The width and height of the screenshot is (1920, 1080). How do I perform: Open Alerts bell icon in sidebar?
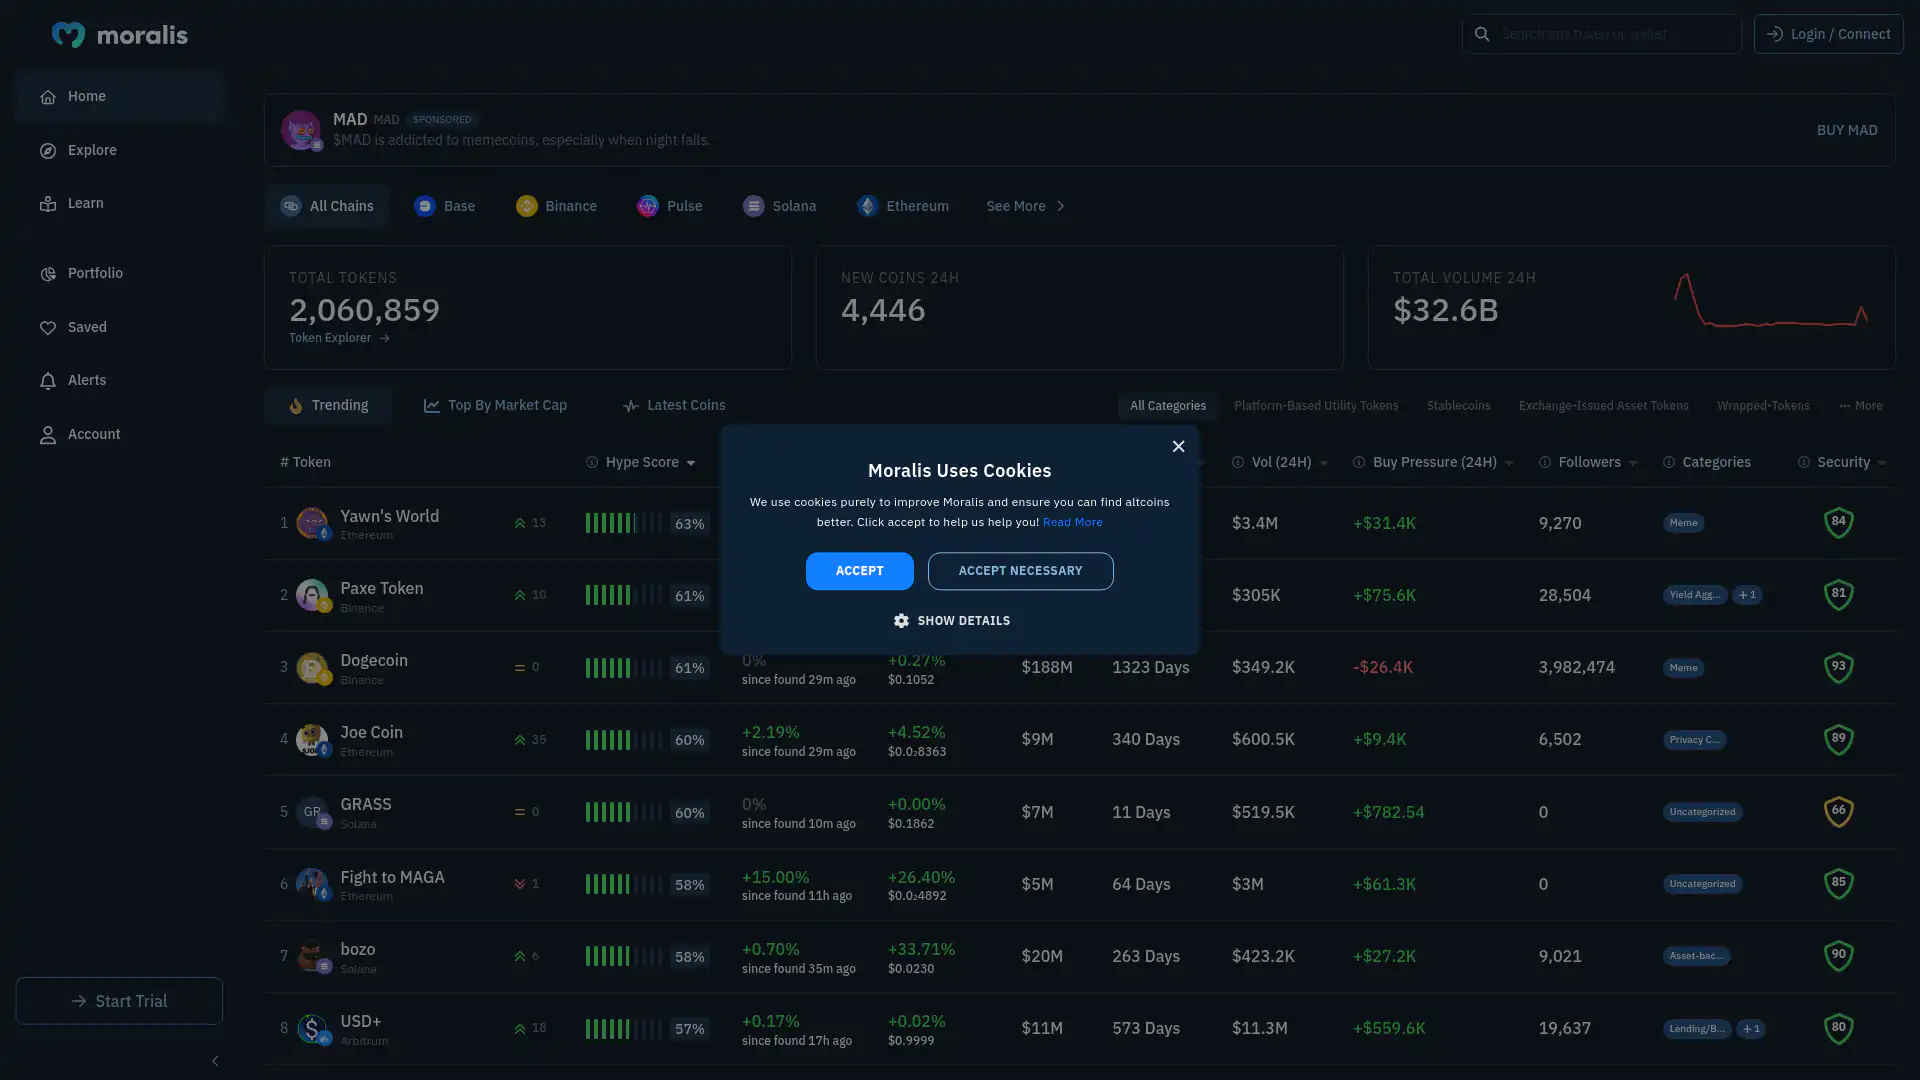coord(47,381)
